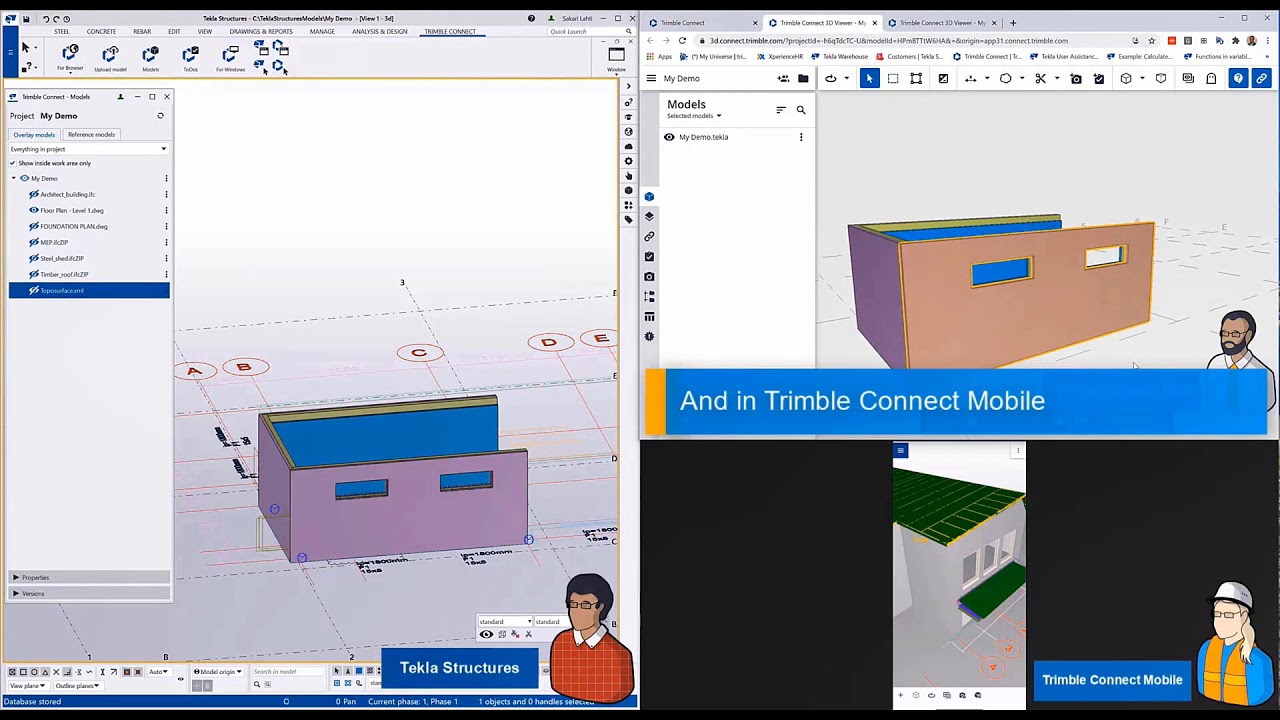Expand the Versions section
Screen dimensions: 1280x720
pos(88,593)
